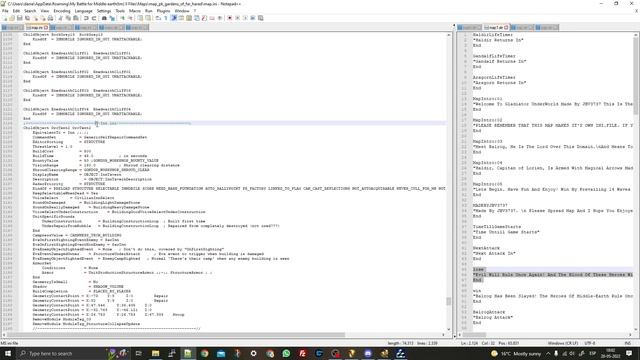Undo last edit via toolbar
The image size is (640, 360).
click(86, 18)
